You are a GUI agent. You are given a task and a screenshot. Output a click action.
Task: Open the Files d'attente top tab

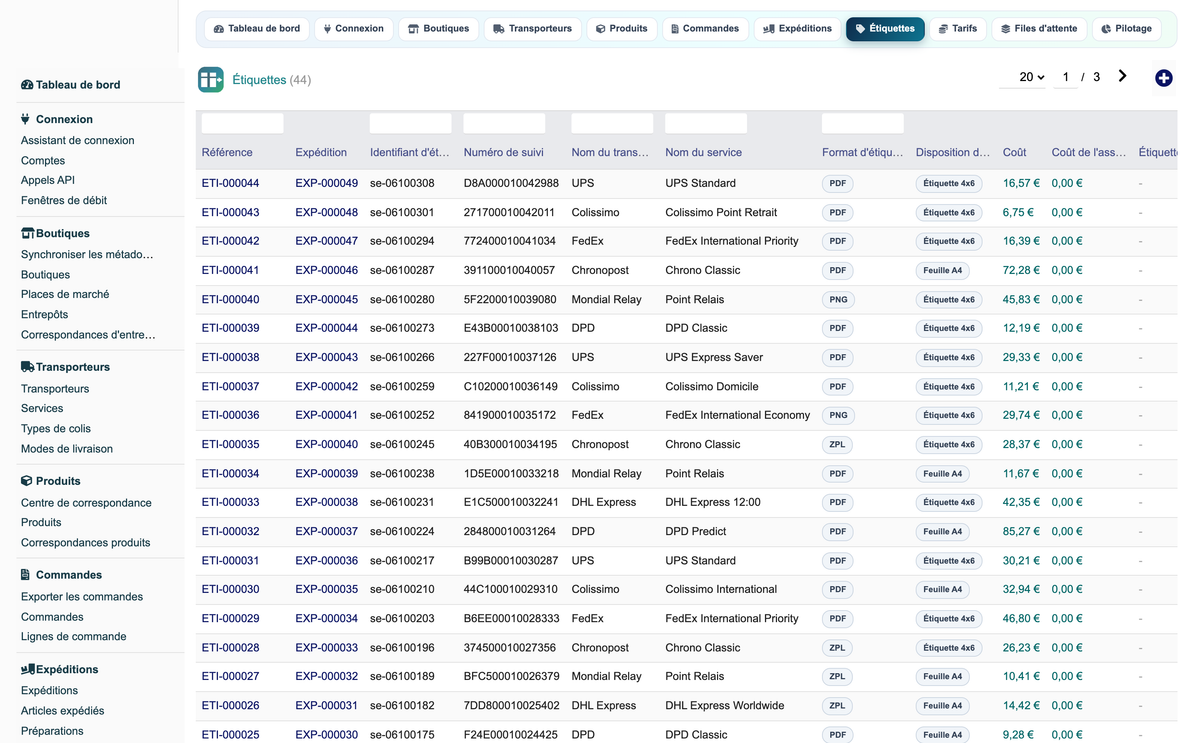1039,29
